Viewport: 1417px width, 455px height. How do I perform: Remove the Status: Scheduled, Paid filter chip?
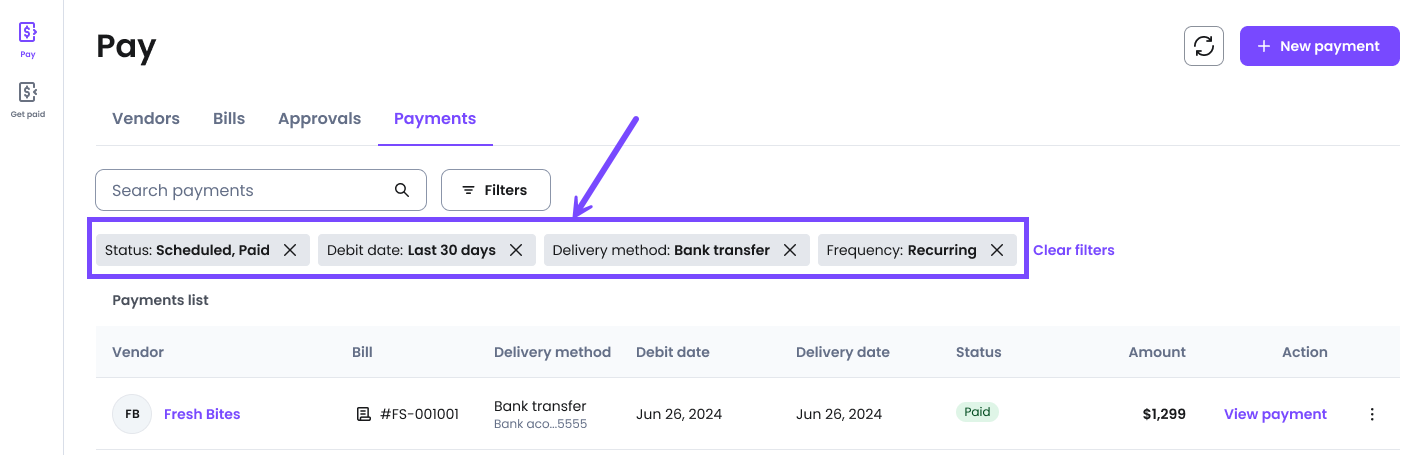(x=290, y=250)
